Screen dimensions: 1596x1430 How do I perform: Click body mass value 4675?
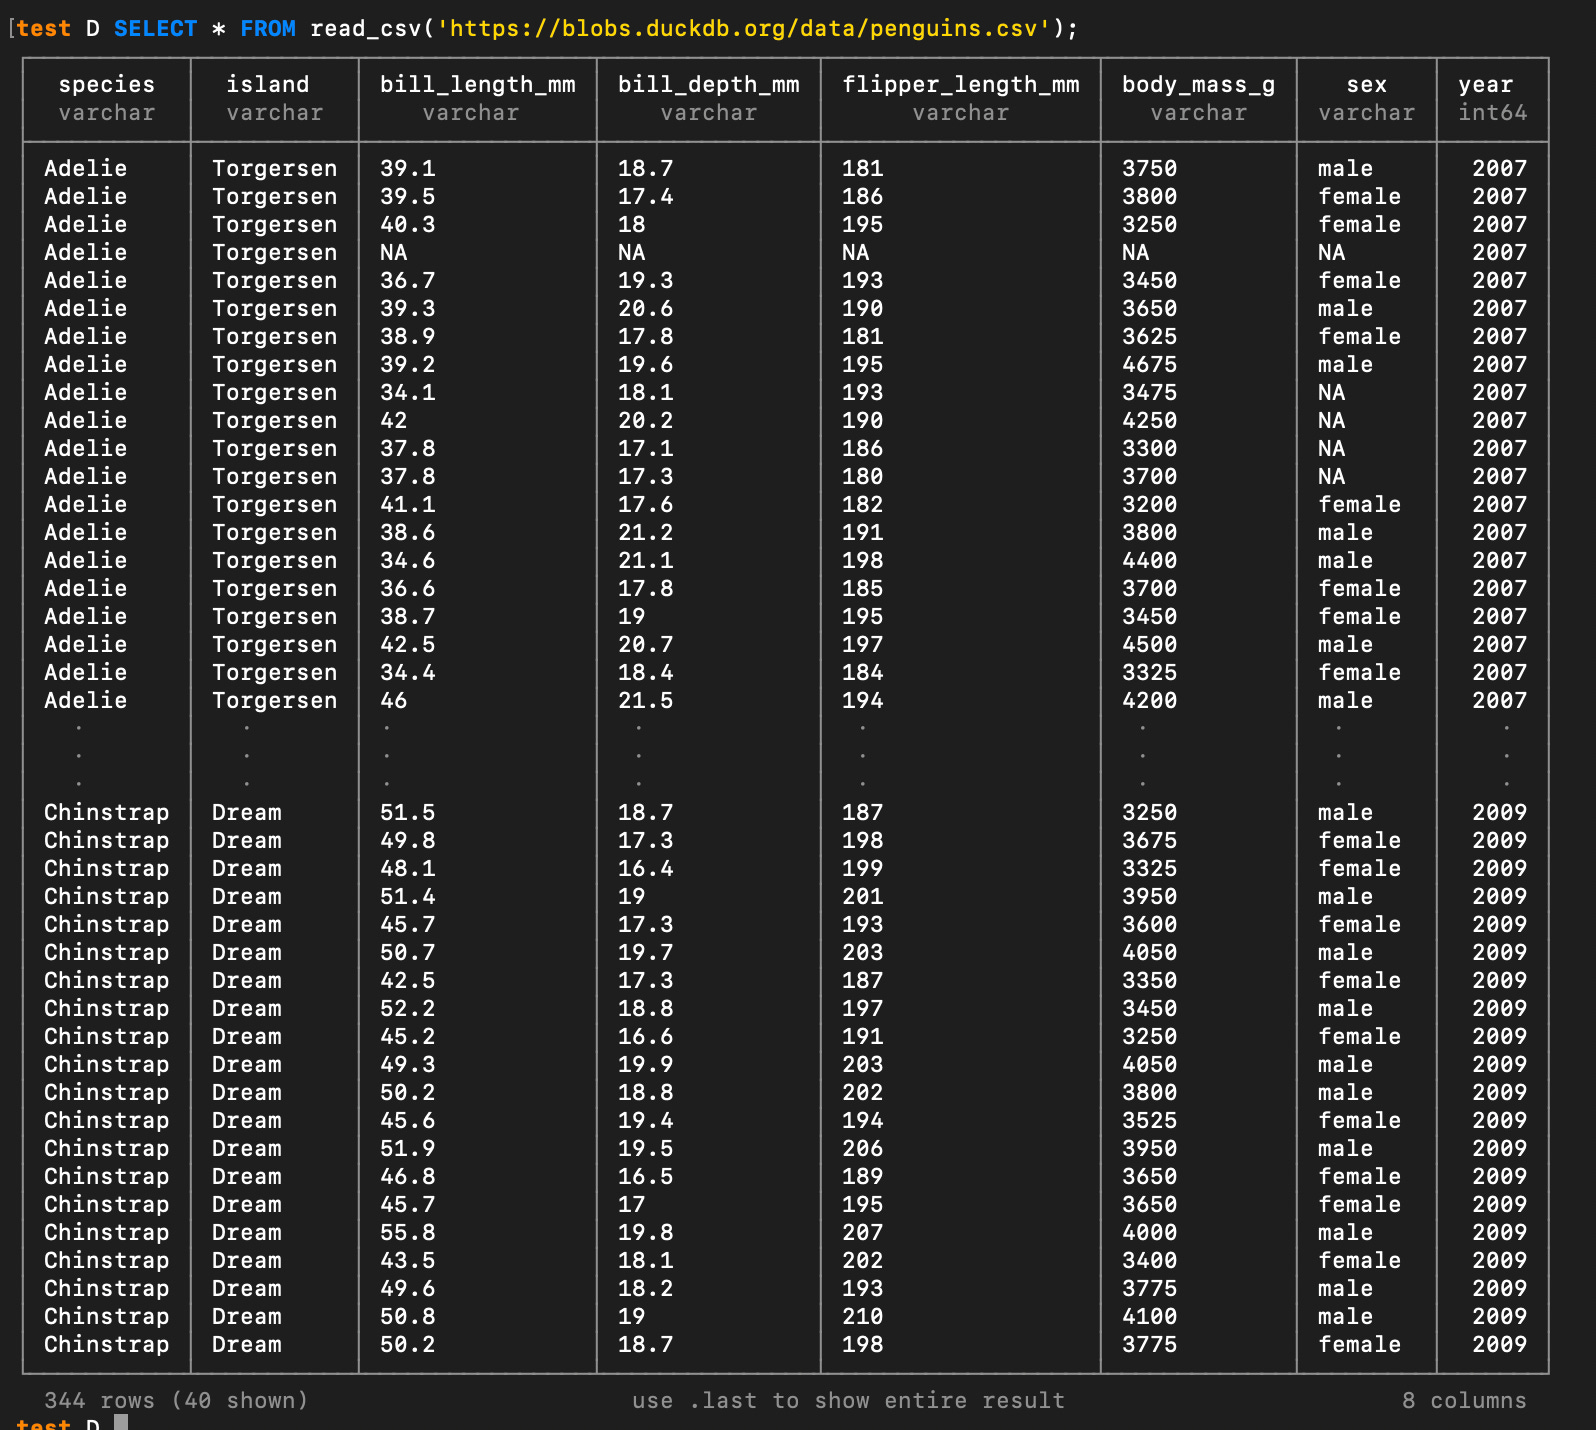point(1150,364)
